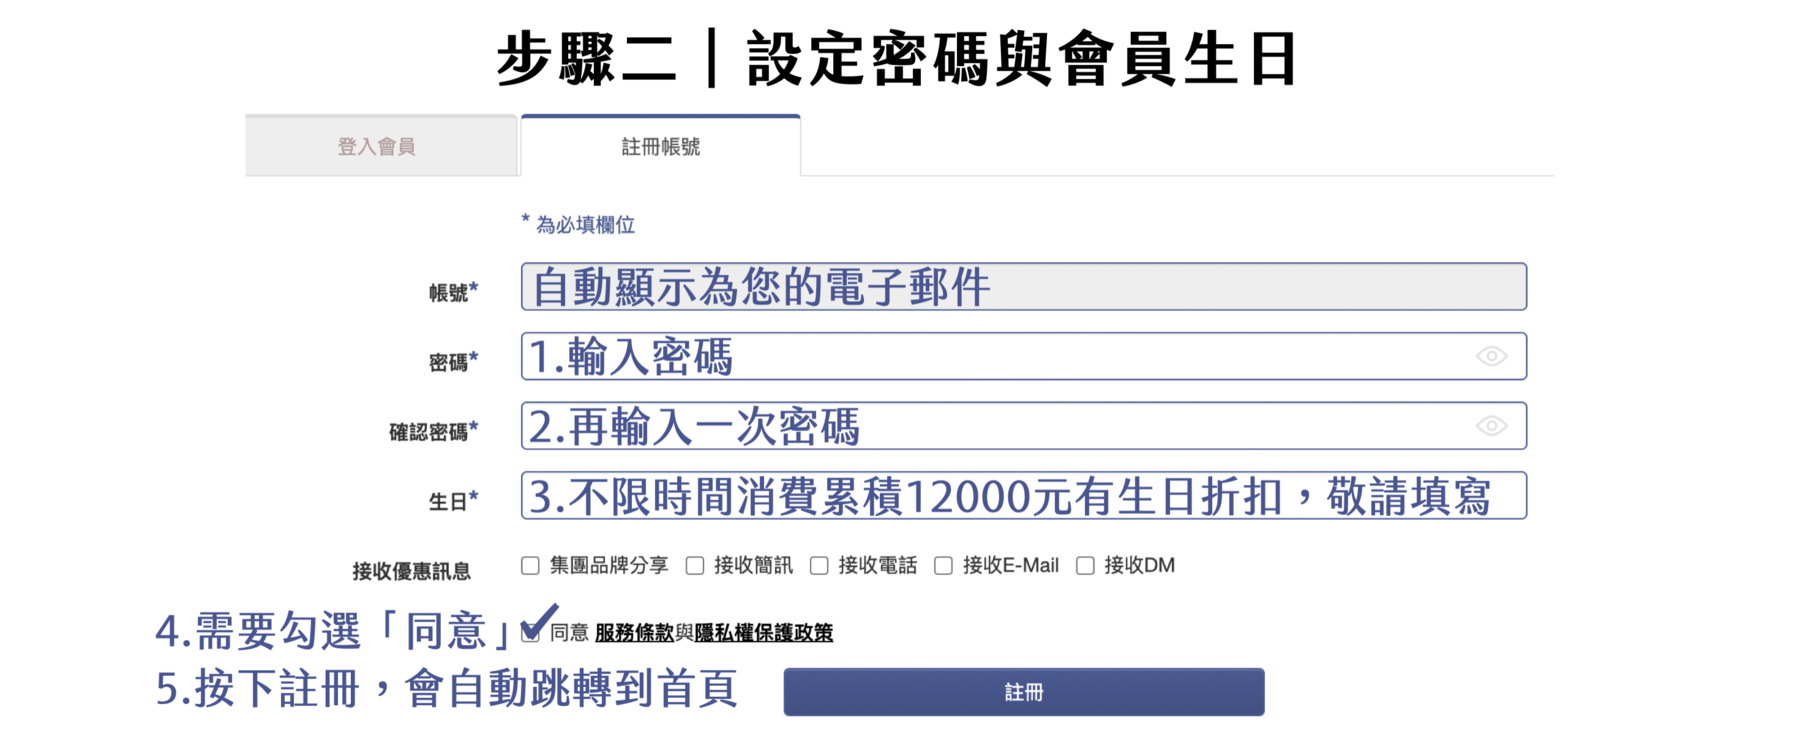Switch to the 登入會員 tab
The image size is (1800, 742).
tap(381, 146)
